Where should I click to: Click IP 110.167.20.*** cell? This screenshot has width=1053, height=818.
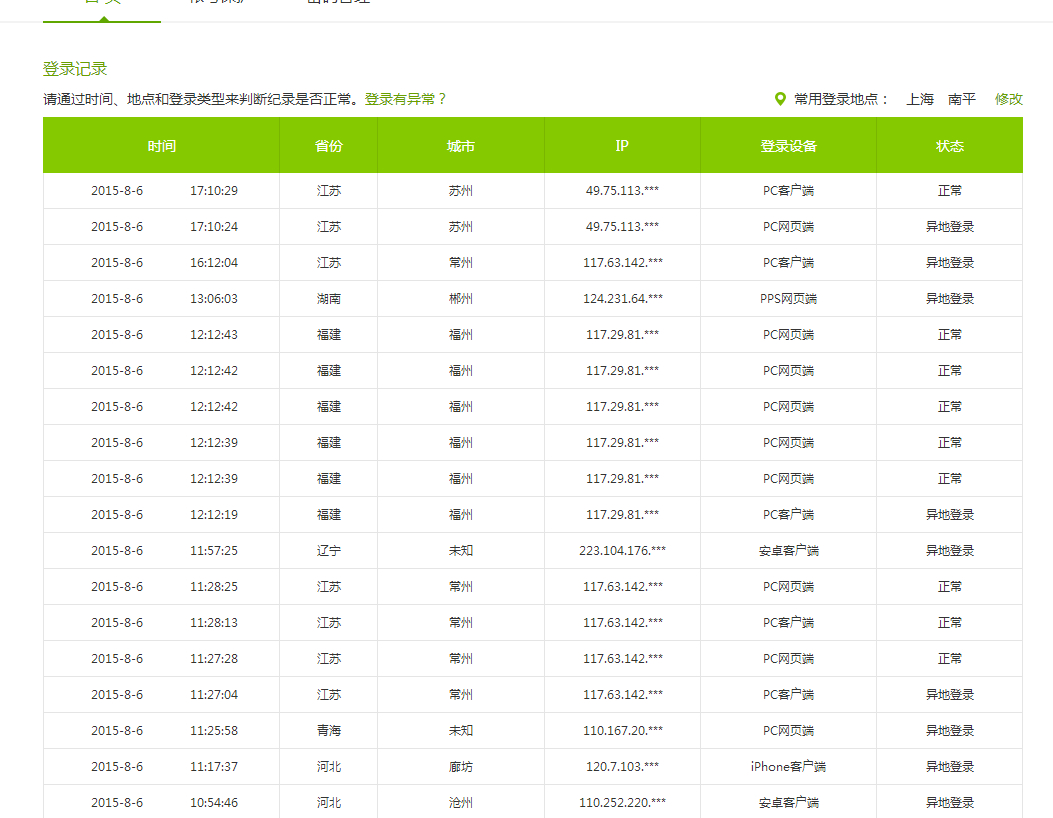pos(623,731)
